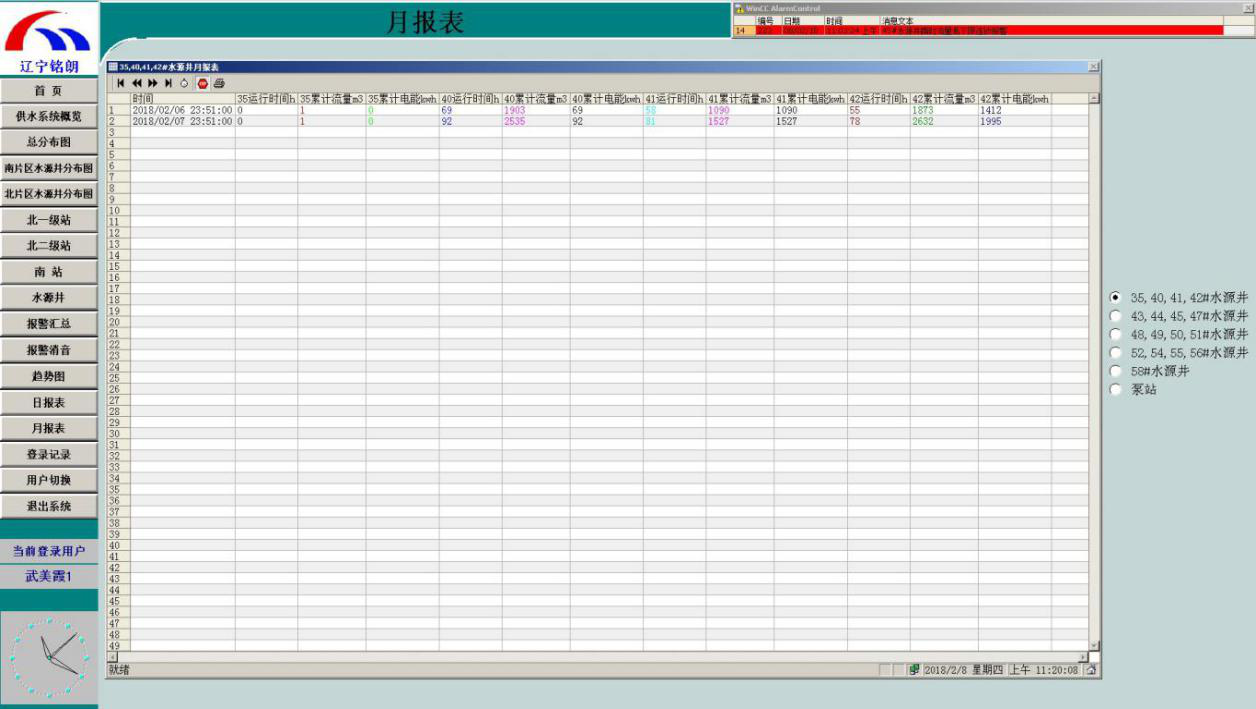Click the horizontal scrollbar right arrow

point(1083,657)
